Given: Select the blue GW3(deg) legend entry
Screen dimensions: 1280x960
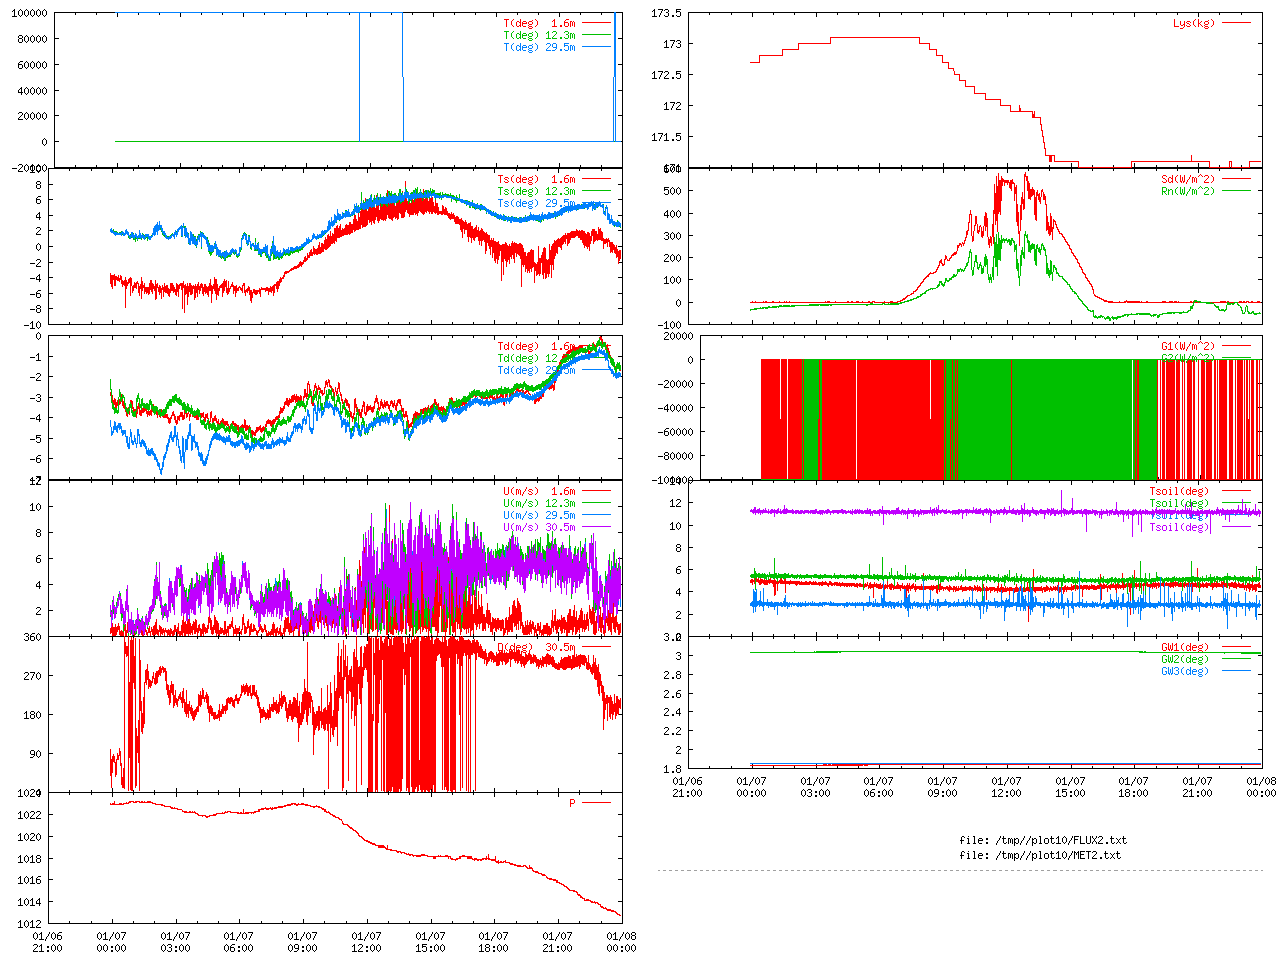Looking at the screenshot, I should point(1184,672).
